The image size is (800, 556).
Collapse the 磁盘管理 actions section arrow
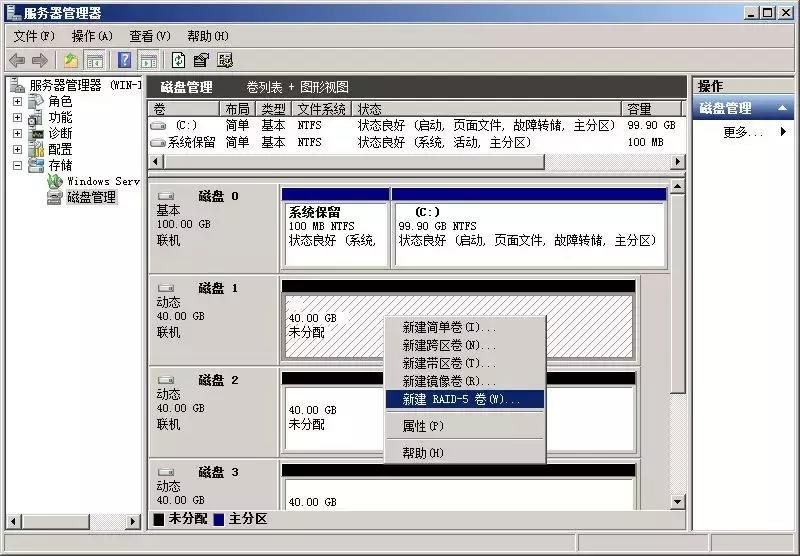tap(782, 108)
